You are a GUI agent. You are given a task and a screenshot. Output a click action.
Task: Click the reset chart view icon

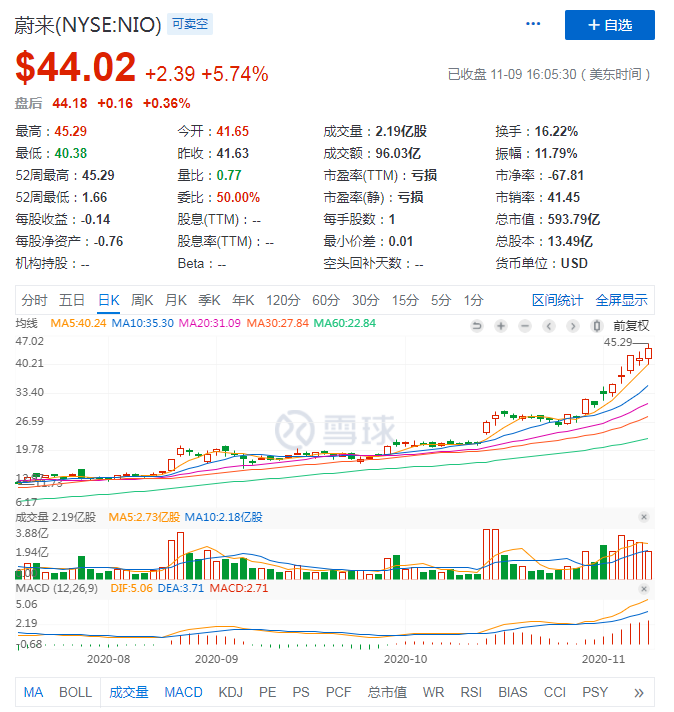(x=477, y=326)
